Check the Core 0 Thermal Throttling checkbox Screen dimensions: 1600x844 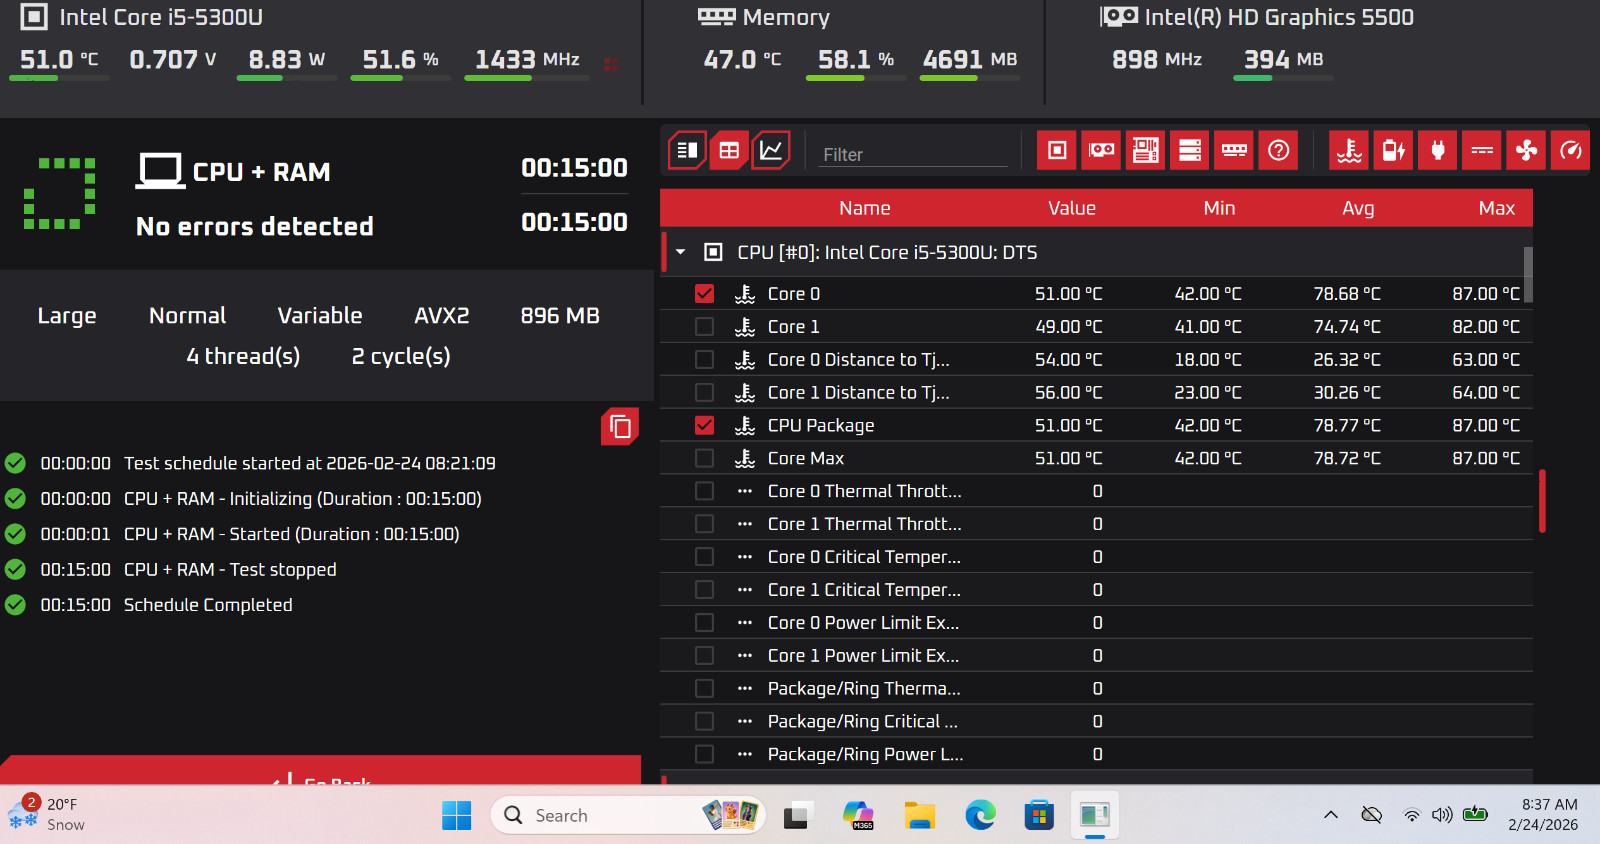705,491
